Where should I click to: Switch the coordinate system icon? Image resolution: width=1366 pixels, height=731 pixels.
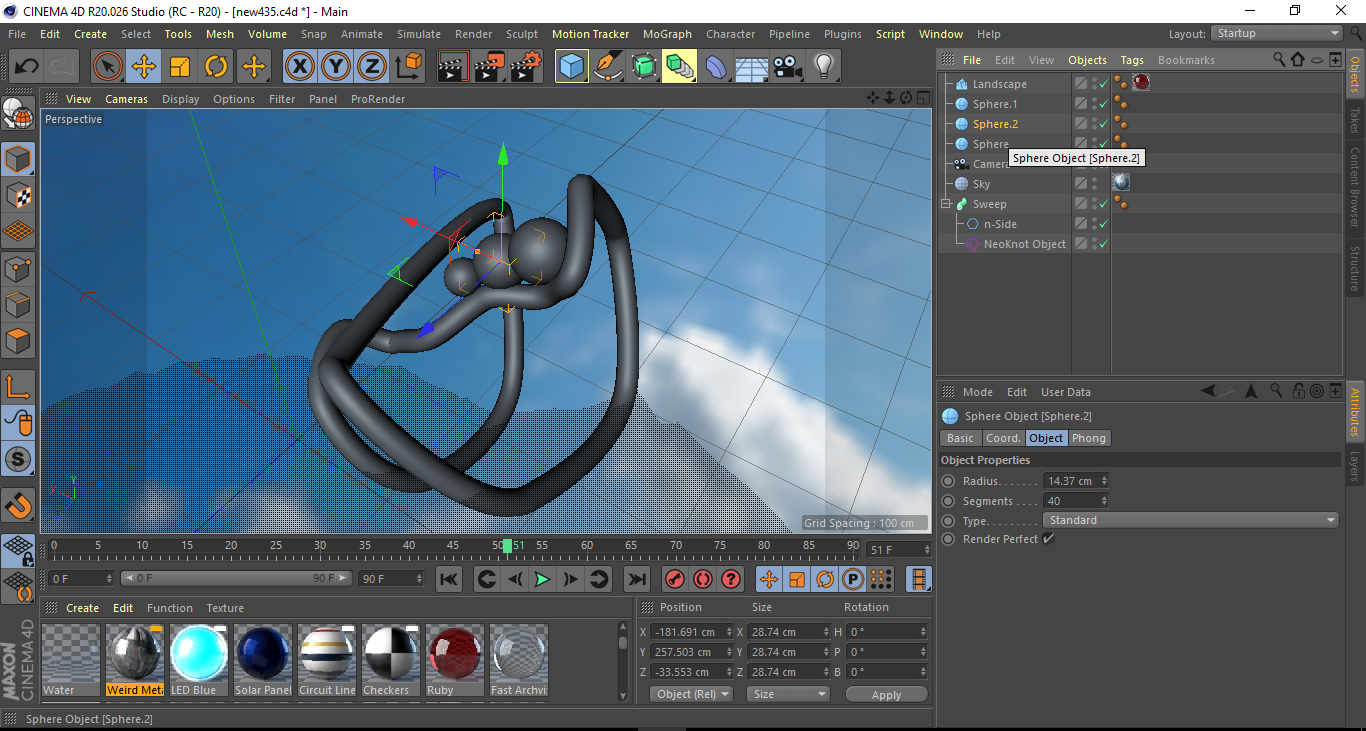point(409,67)
